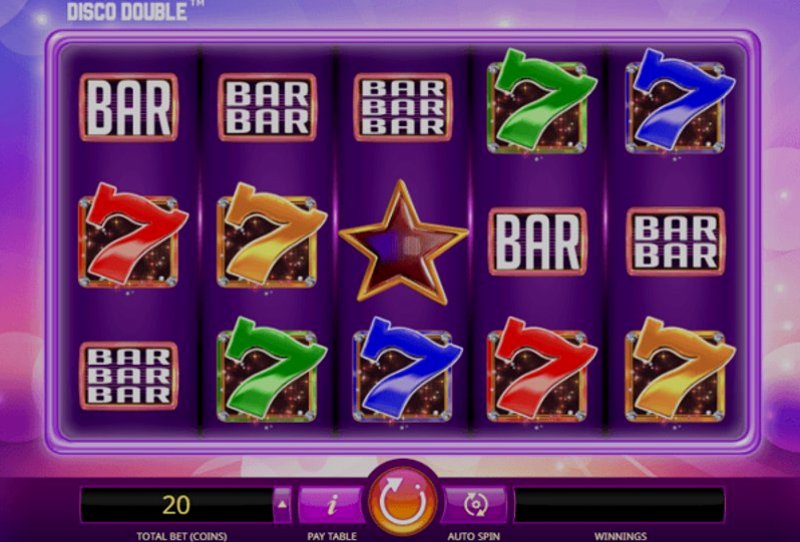
Task: Click the double BAR in the fifth reel middle row
Action: tap(676, 242)
